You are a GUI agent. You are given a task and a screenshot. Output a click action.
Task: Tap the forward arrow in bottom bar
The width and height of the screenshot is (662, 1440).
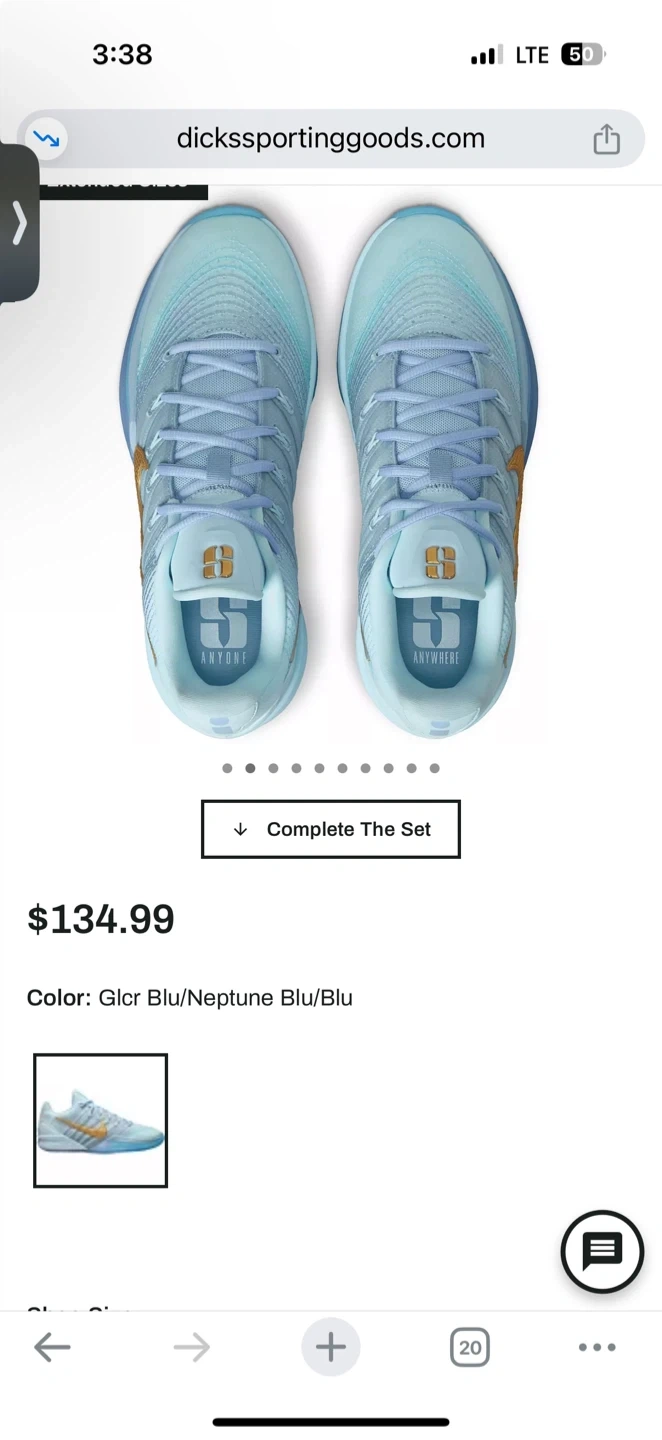(191, 1347)
